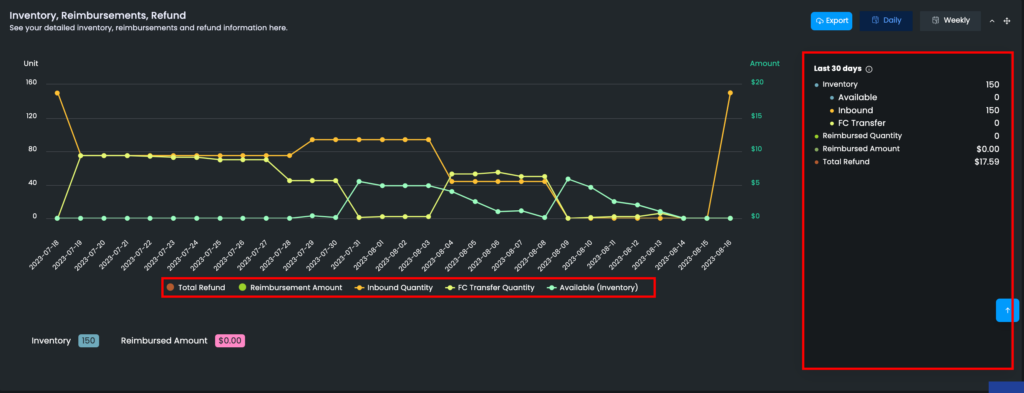This screenshot has height=393, width=1024.
Task: Click the Inventory row in Last 30 days panel
Action: coord(906,84)
